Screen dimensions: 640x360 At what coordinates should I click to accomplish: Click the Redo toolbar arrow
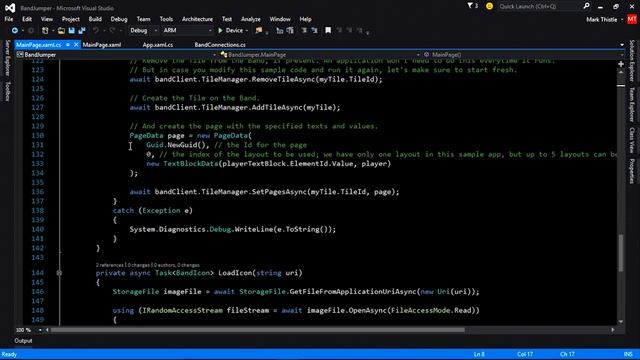click(112, 31)
